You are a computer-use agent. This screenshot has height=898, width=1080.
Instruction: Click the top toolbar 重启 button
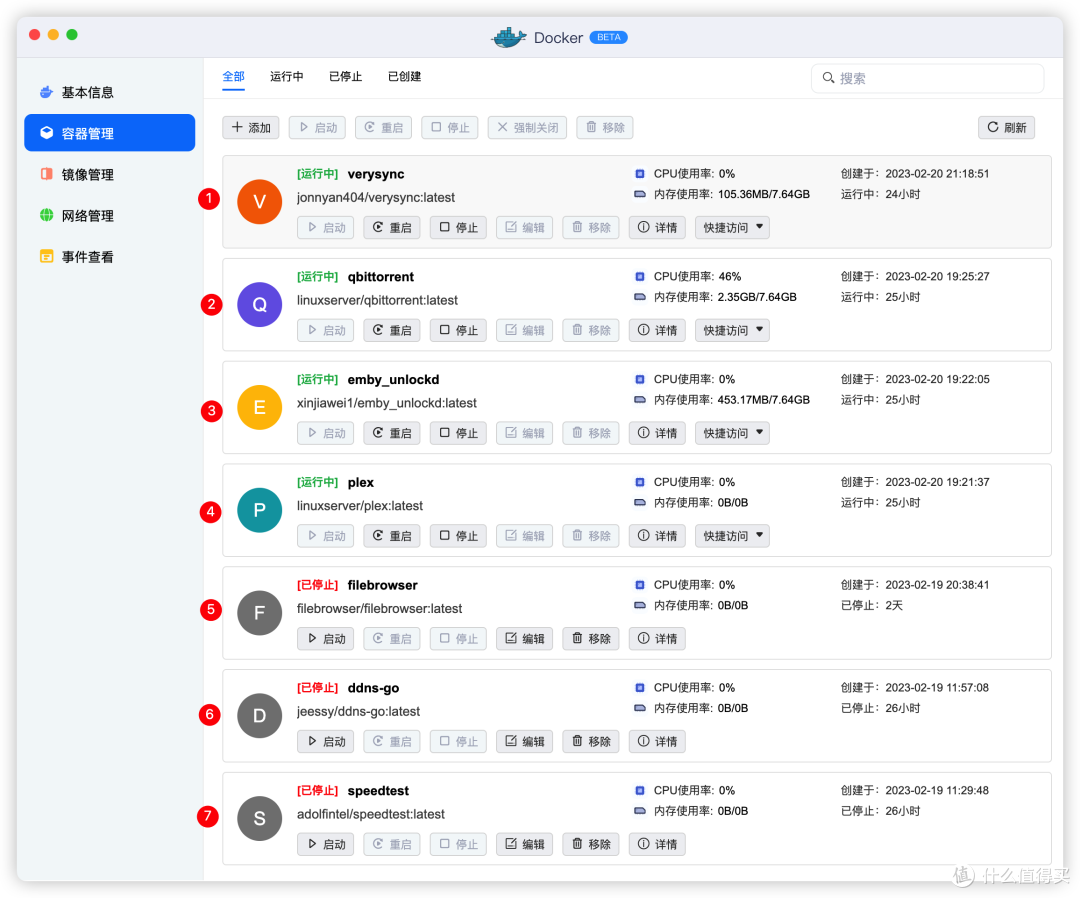click(x=384, y=127)
